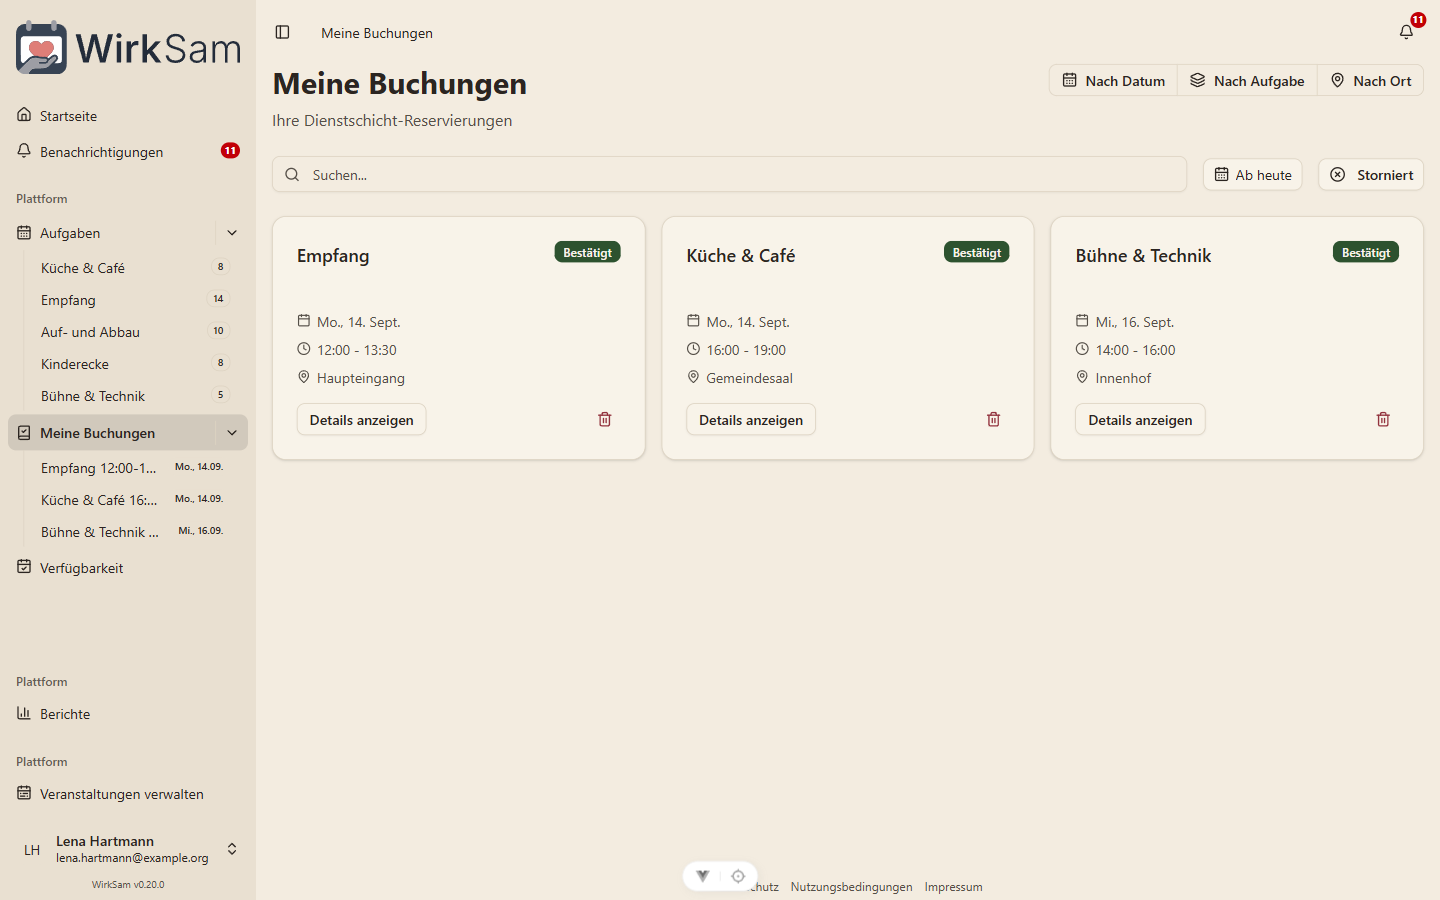
Task: Toggle the sidebar panel icon
Action: (282, 33)
